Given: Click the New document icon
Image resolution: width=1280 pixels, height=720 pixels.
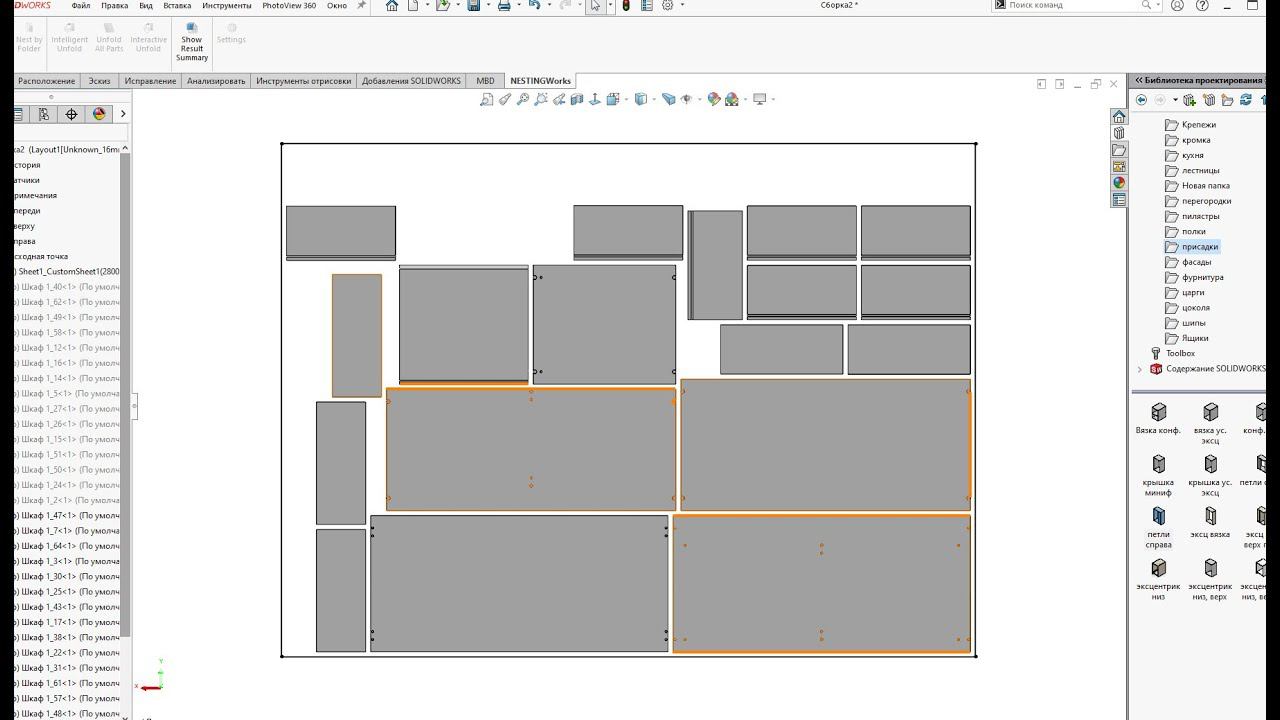Looking at the screenshot, I should pos(413,5).
